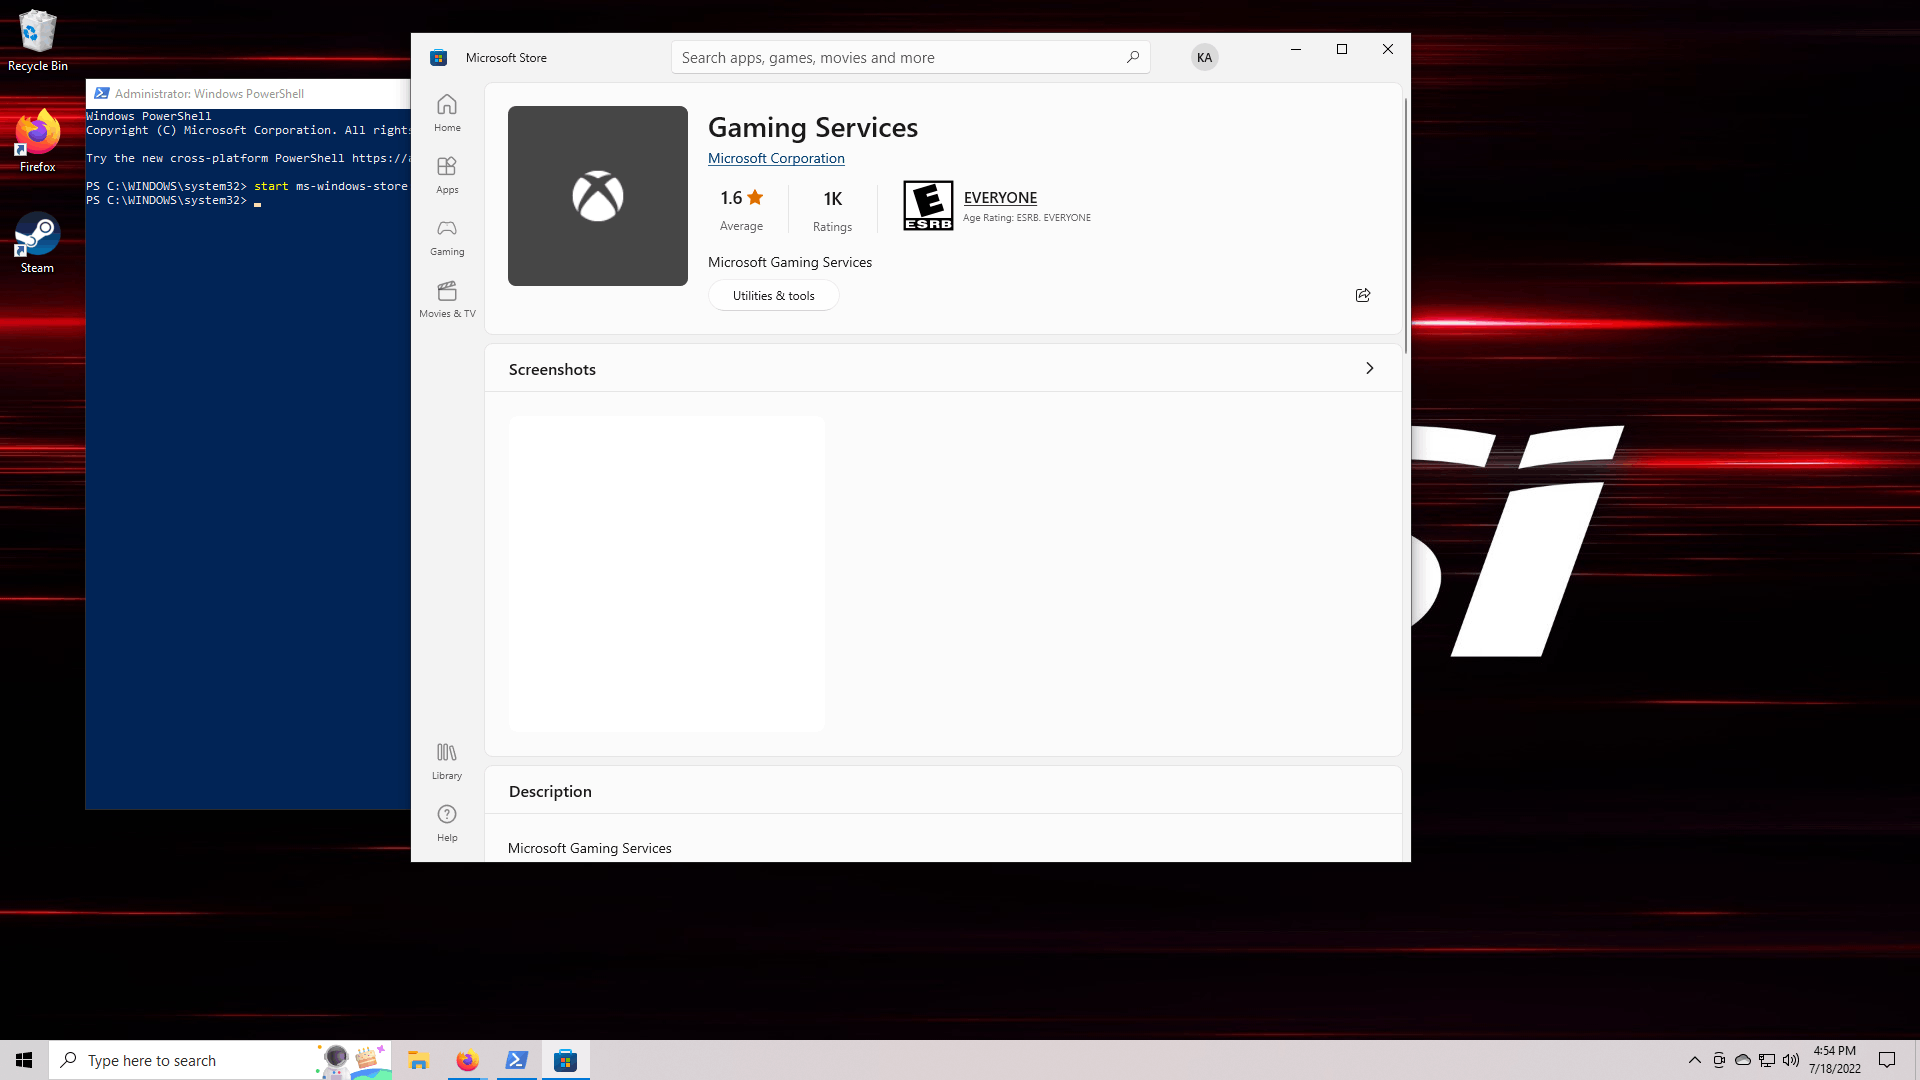Open the Apps section in sidebar
This screenshot has width=1920, height=1080.
tap(447, 175)
